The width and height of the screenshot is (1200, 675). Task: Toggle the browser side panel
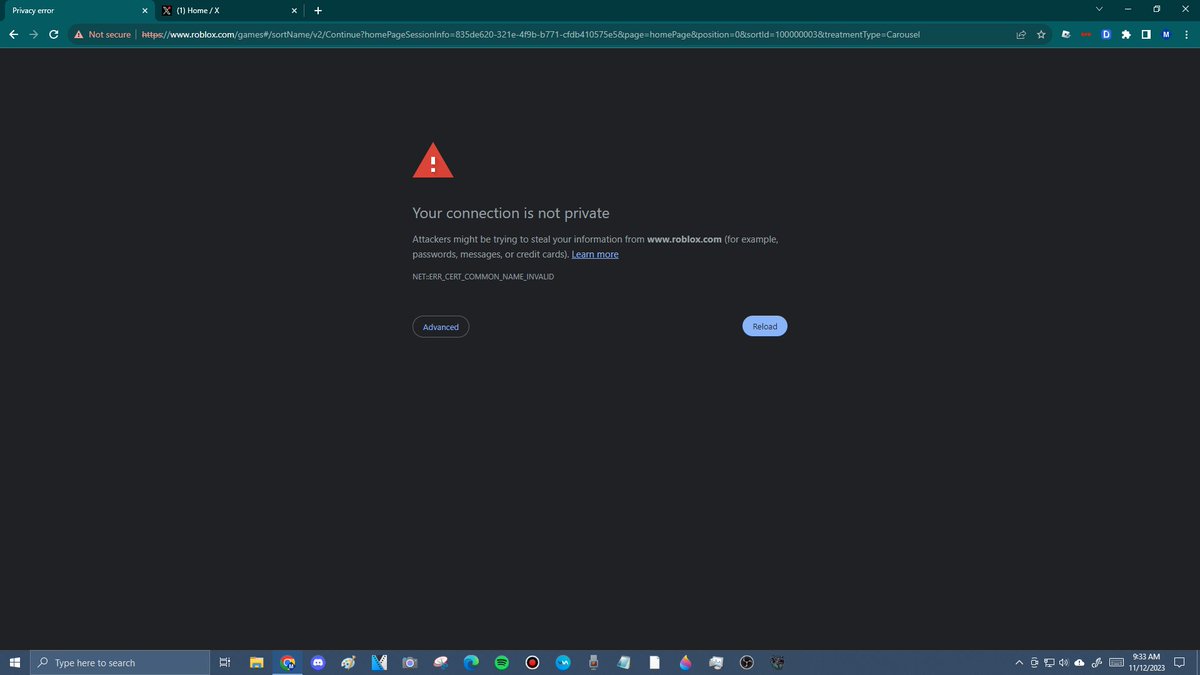pyautogui.click(x=1146, y=34)
